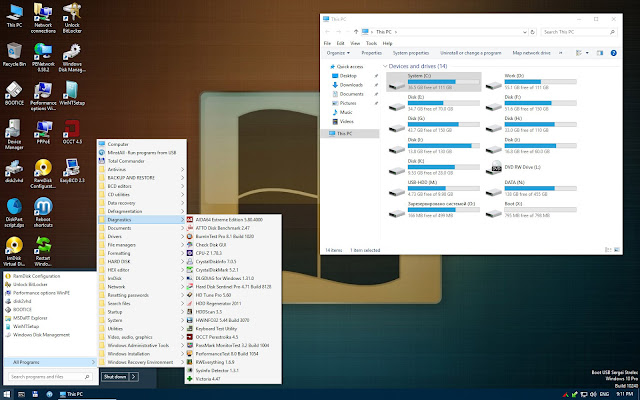The height and width of the screenshot is (400, 640).
Task: Select the DATA (N:) drive
Action: click(531, 189)
